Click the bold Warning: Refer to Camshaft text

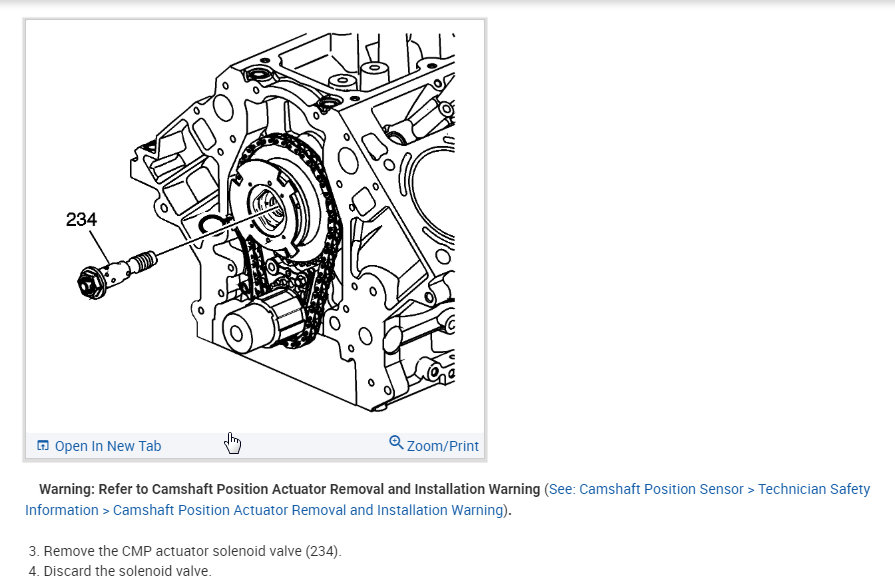point(289,489)
